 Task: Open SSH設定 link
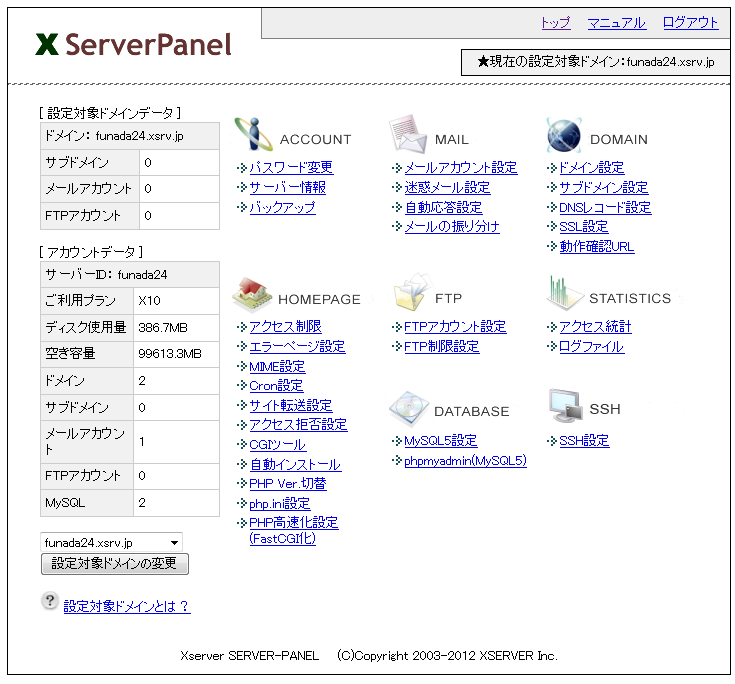coord(584,441)
